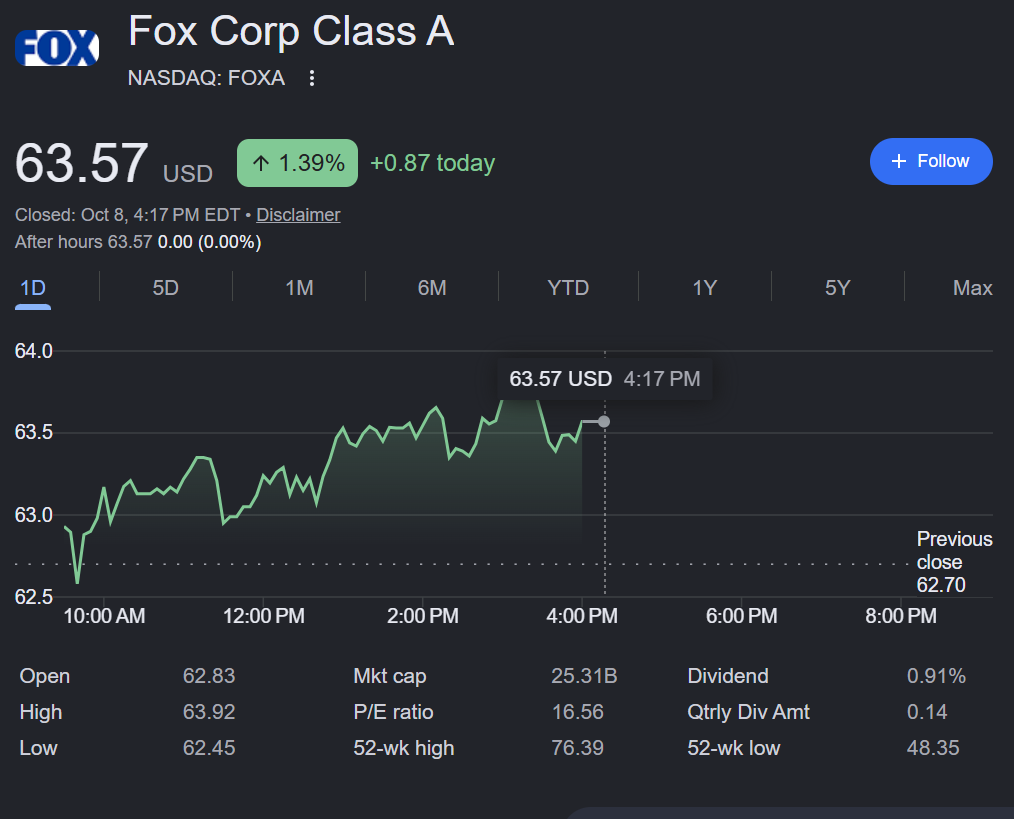Click the After hours 63.57 text

click(x=83, y=242)
